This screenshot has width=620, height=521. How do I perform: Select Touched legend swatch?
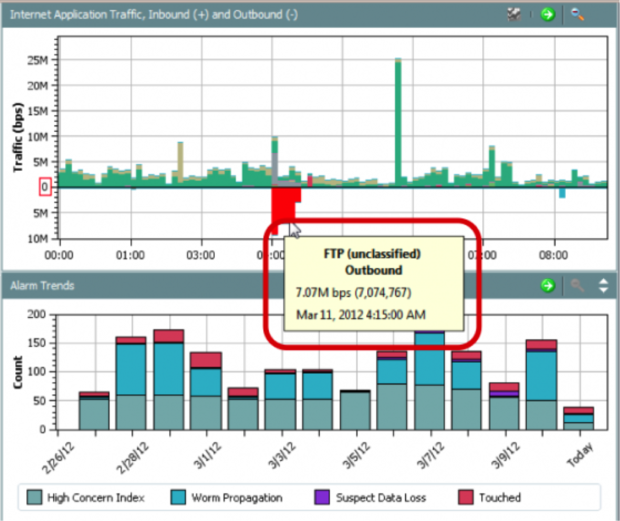tap(466, 497)
